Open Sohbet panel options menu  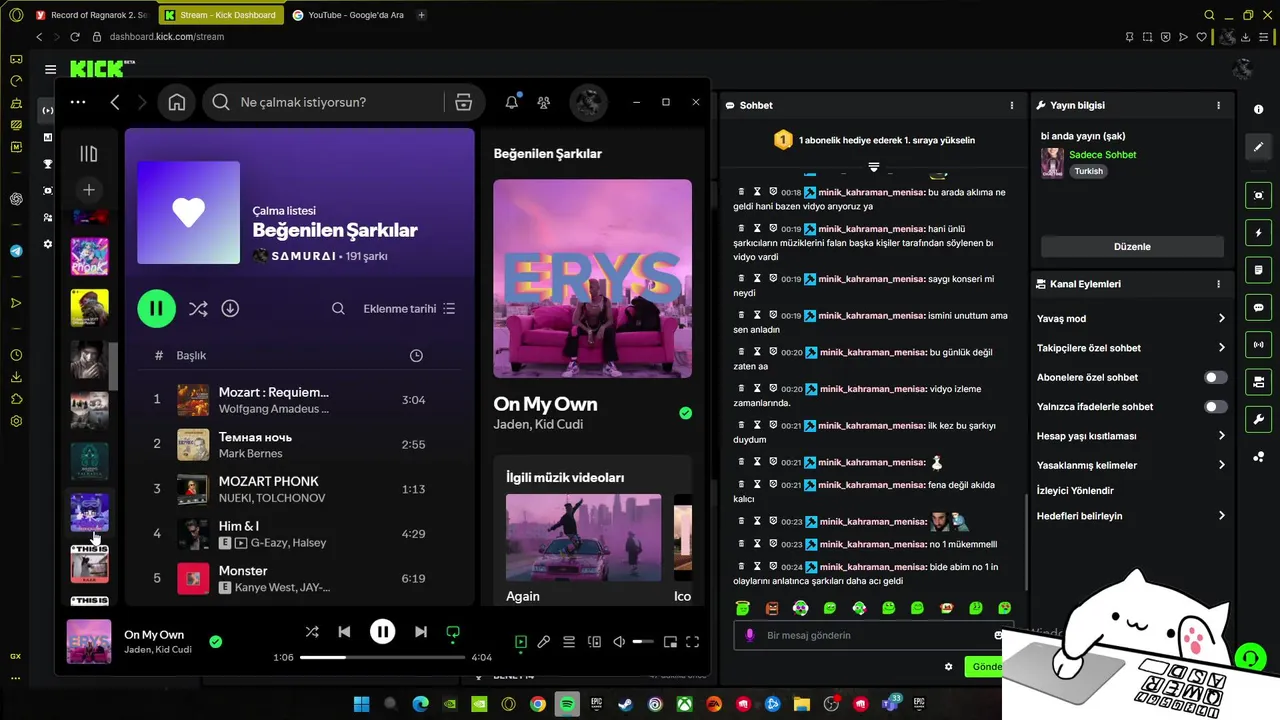[x=1012, y=105]
